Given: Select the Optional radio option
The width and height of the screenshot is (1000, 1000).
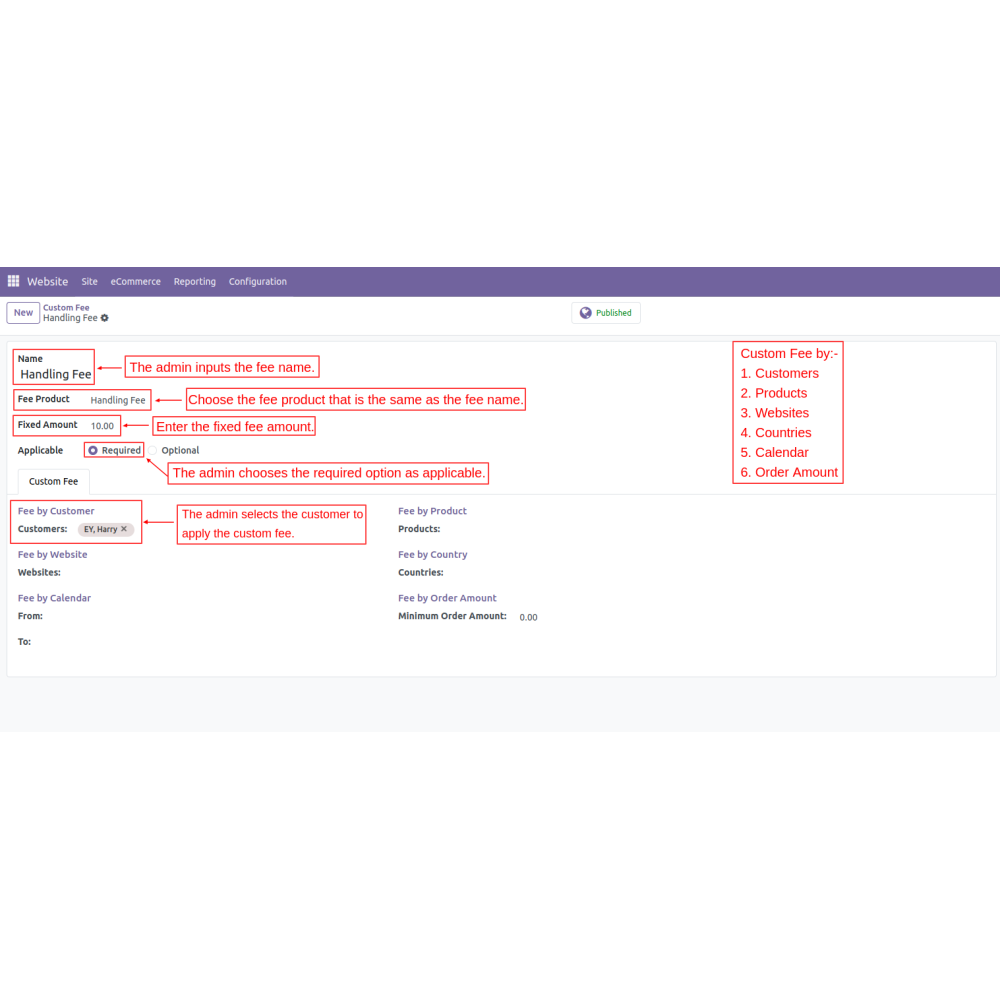Looking at the screenshot, I should pos(154,451).
